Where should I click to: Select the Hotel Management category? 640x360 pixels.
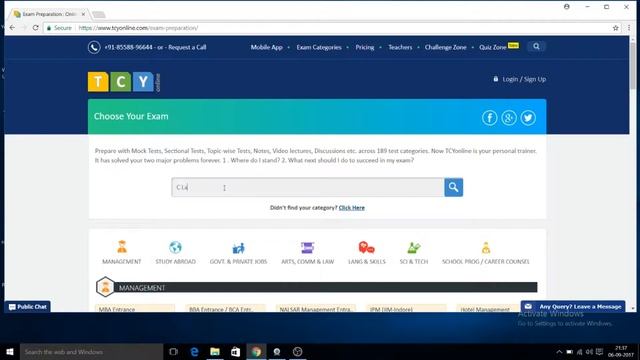pos(488,309)
